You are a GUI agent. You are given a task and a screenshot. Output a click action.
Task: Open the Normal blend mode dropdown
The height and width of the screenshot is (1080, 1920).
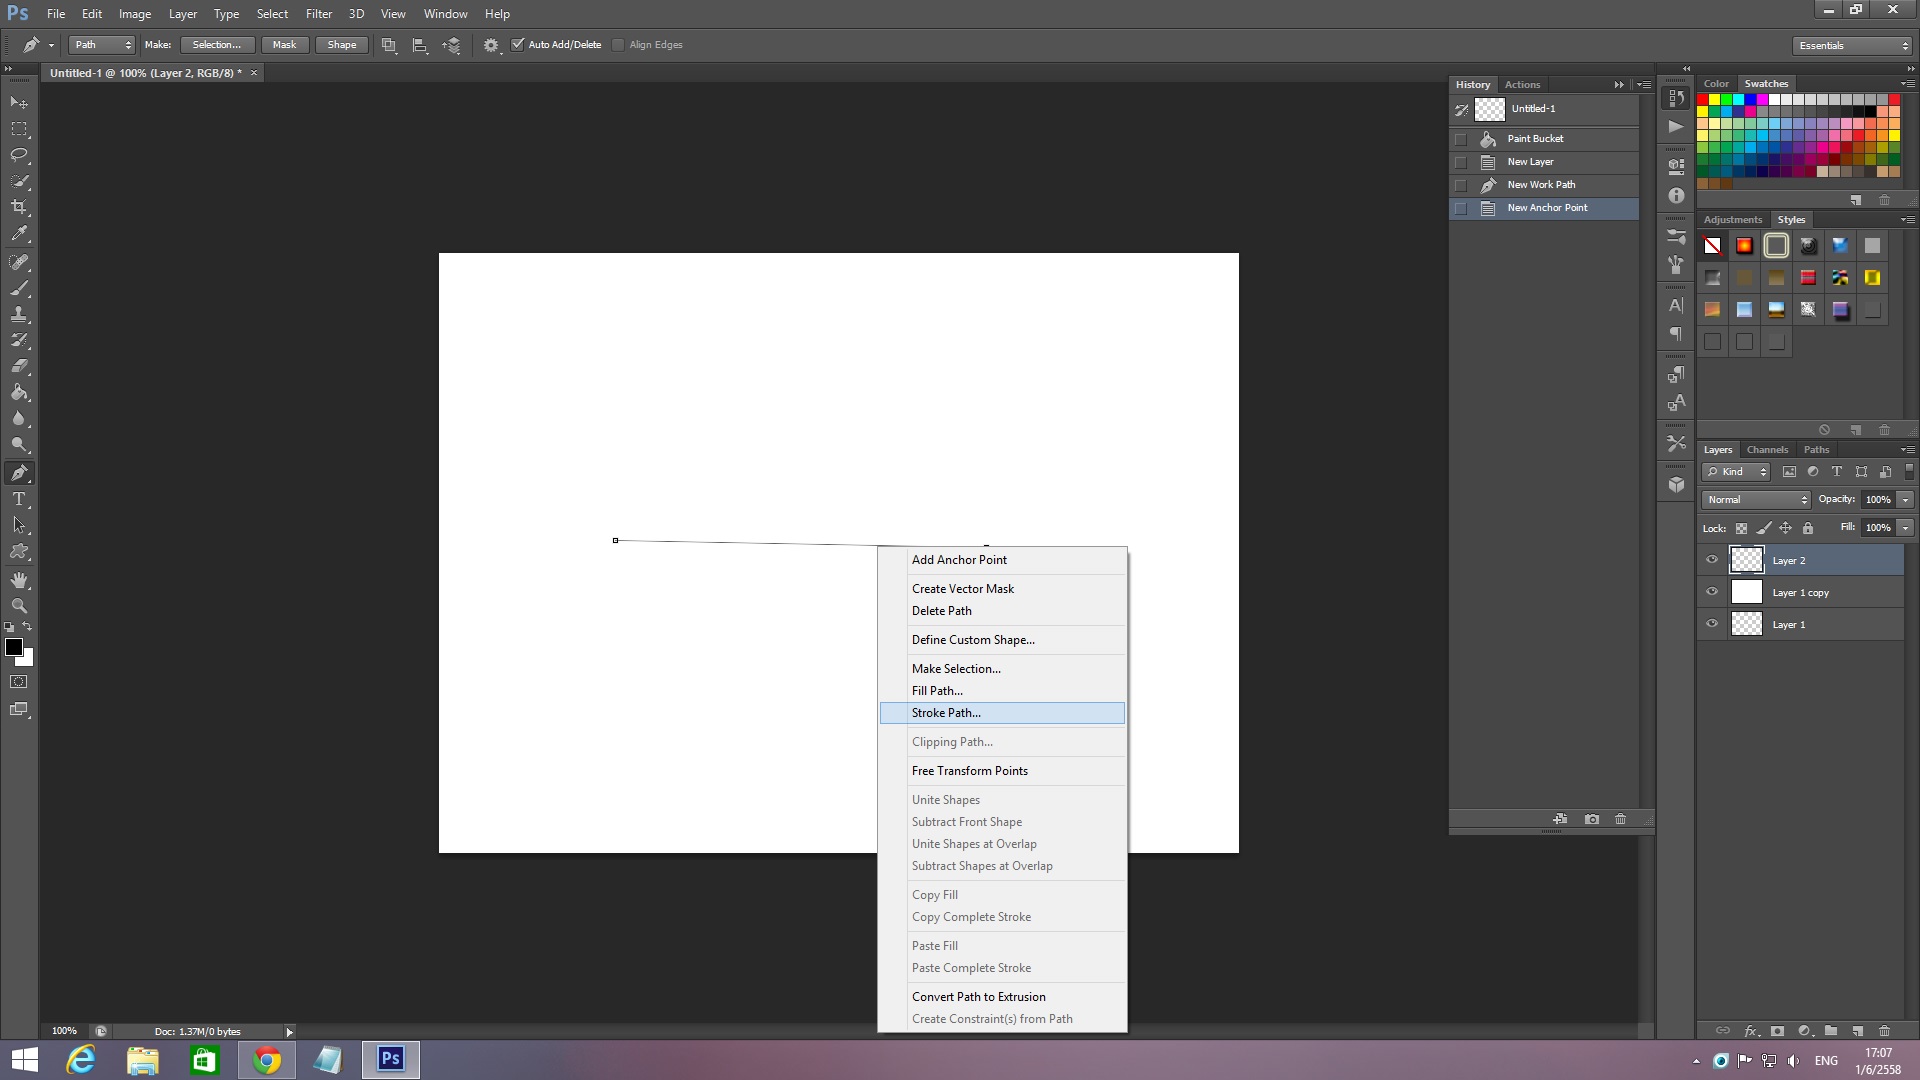pos(1756,500)
